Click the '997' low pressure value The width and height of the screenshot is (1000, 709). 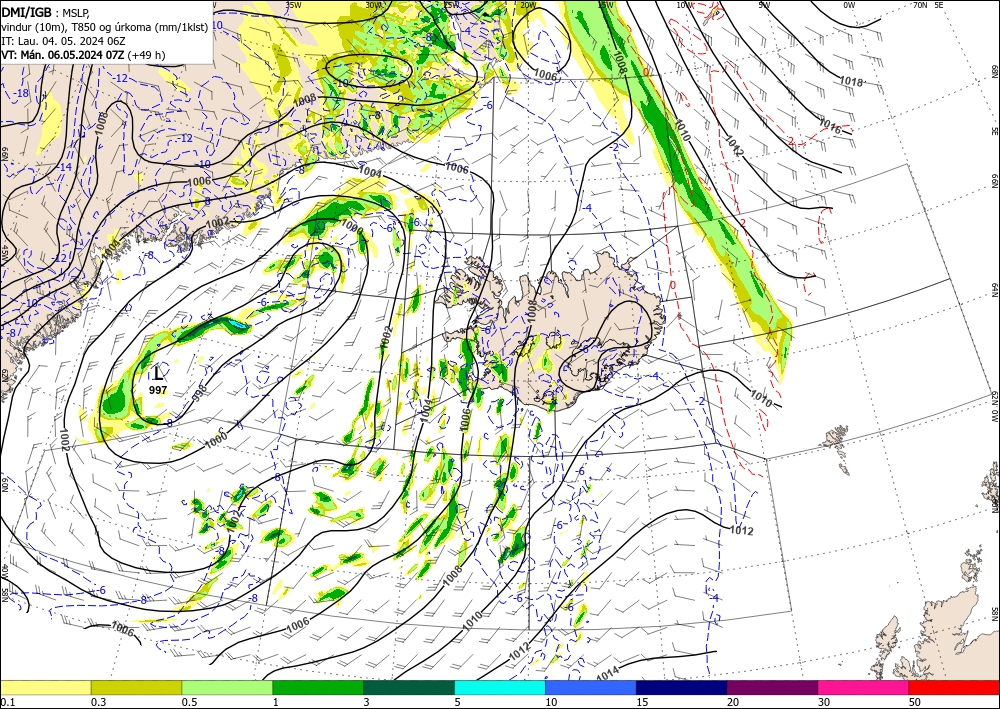pyautogui.click(x=158, y=390)
